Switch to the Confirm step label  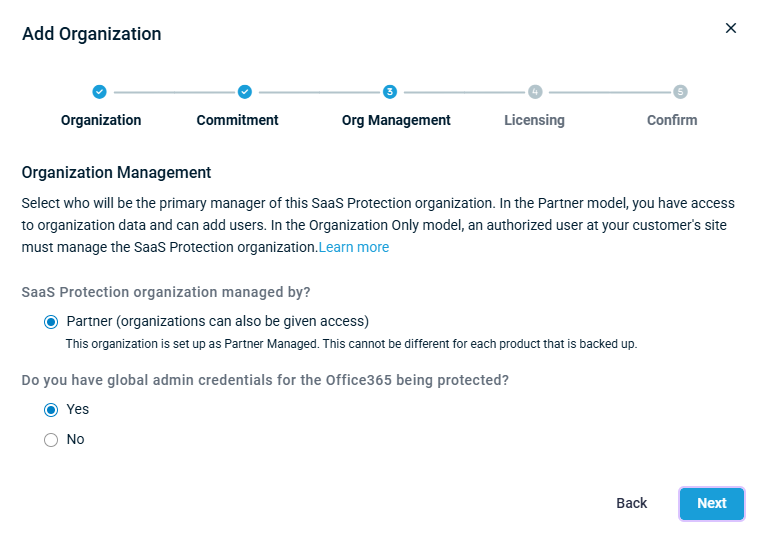672,120
